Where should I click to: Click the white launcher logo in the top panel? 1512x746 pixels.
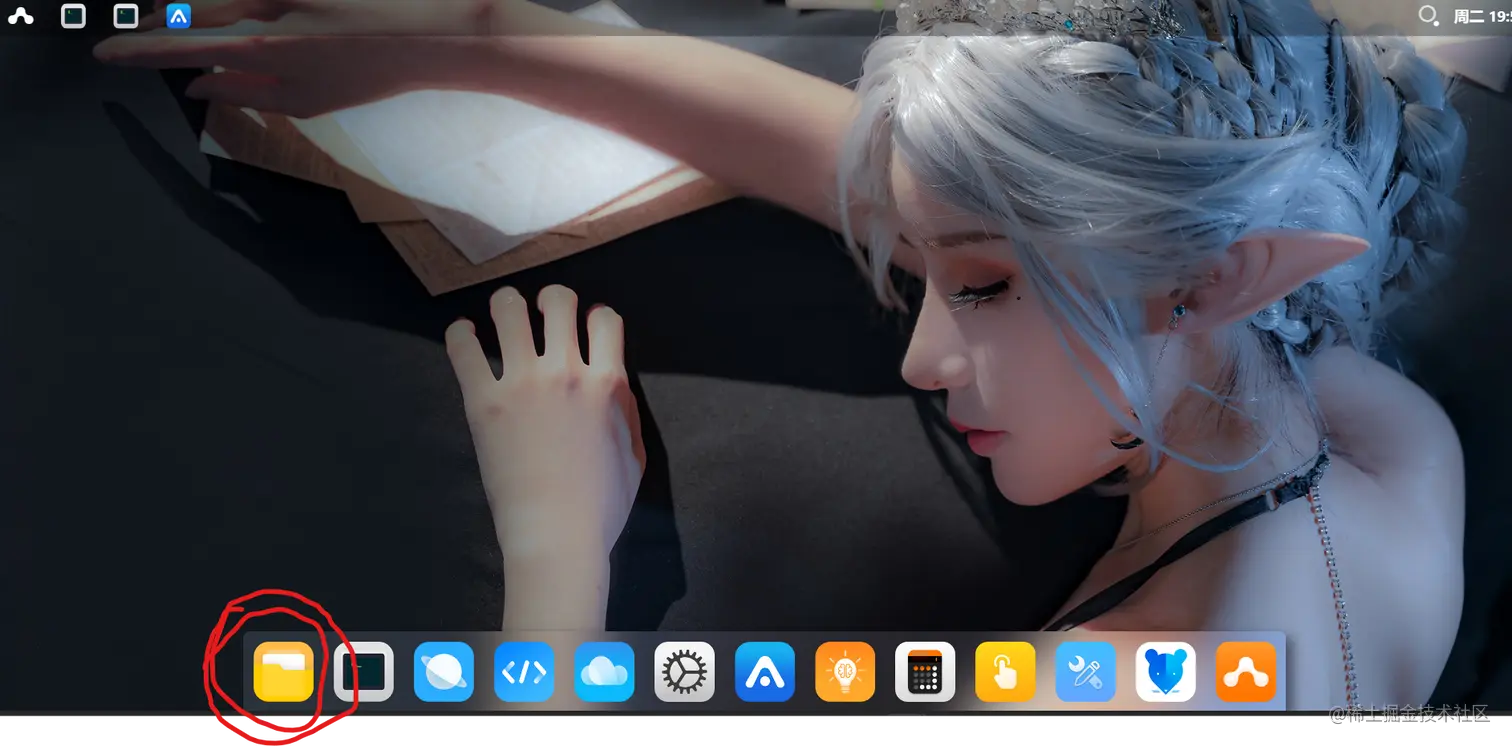21,16
